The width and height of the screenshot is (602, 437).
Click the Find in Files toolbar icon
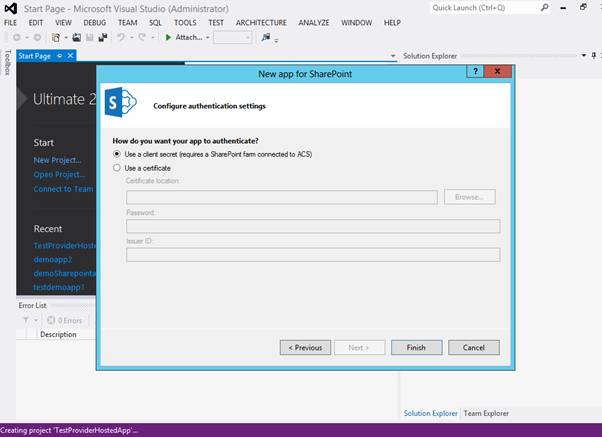point(266,37)
